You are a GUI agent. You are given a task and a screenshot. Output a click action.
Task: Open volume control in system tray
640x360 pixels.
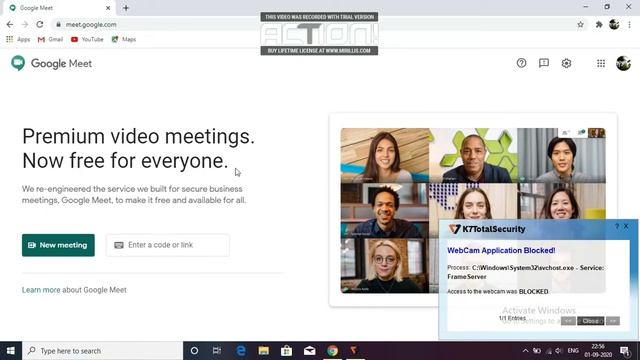tap(559, 351)
